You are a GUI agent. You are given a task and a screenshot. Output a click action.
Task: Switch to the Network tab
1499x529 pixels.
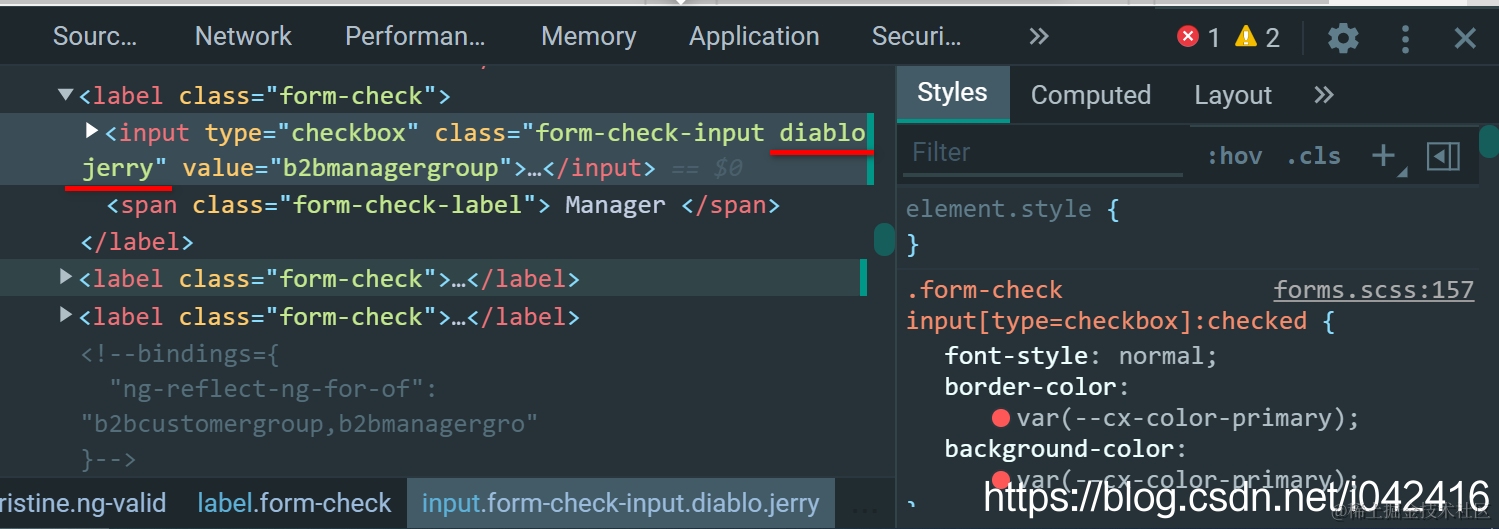243,37
